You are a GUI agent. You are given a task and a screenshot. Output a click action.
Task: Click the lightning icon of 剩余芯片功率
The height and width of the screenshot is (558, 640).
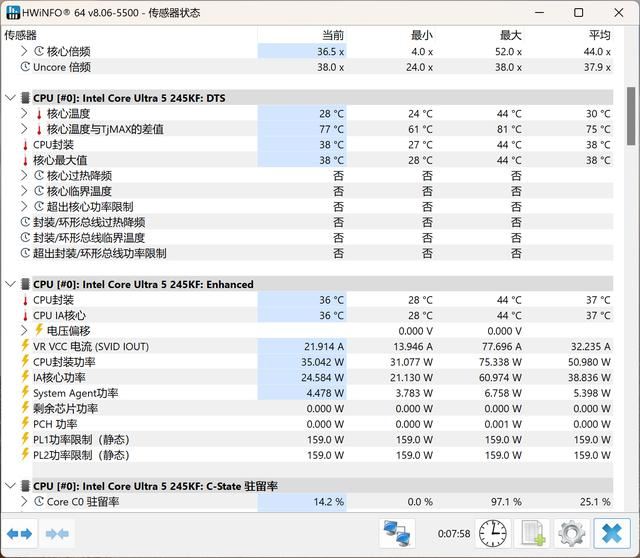click(25, 408)
